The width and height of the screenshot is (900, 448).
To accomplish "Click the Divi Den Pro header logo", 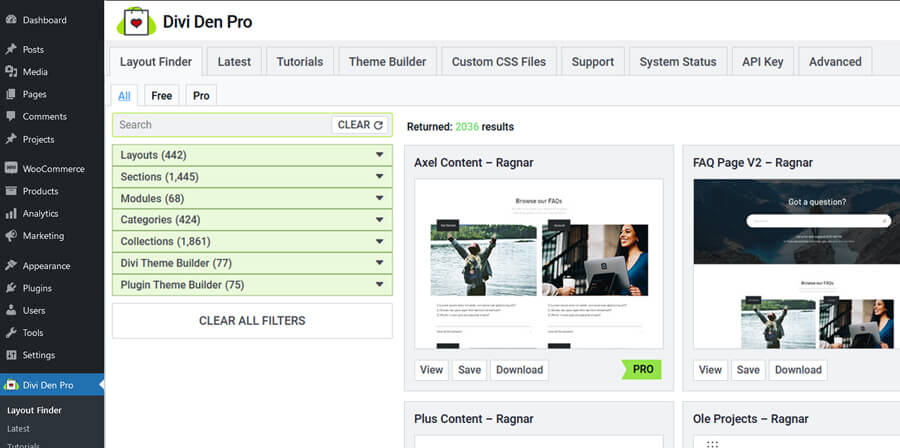I will 136,22.
